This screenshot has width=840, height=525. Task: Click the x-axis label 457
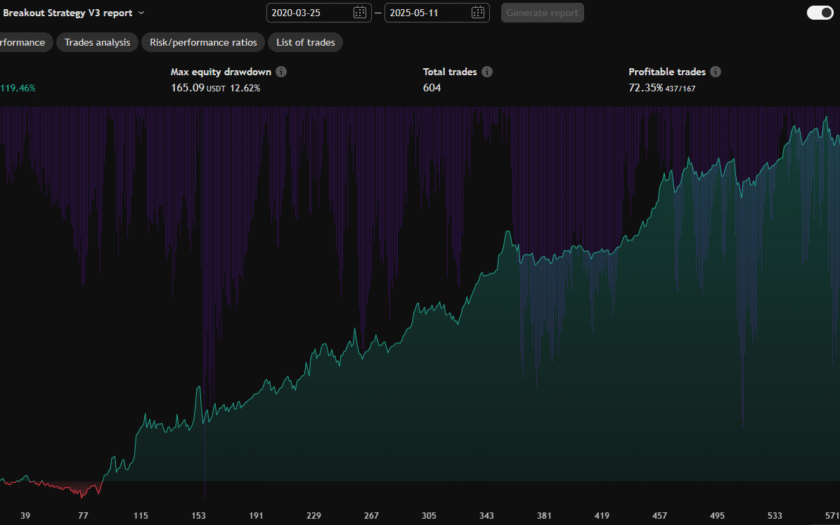click(x=659, y=516)
